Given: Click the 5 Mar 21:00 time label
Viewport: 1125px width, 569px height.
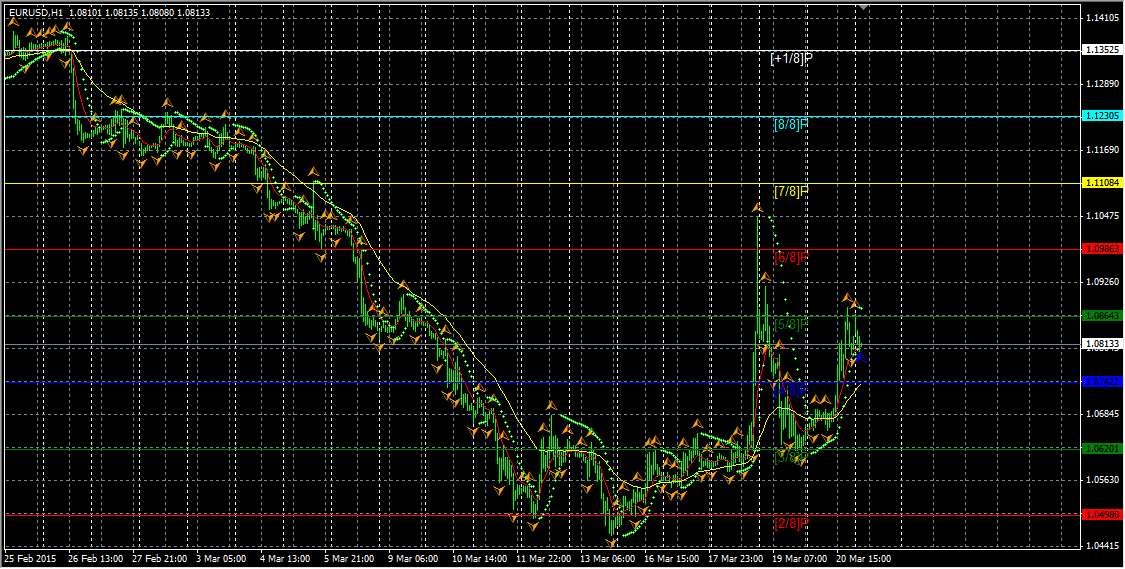Looking at the screenshot, I should [x=347, y=558].
